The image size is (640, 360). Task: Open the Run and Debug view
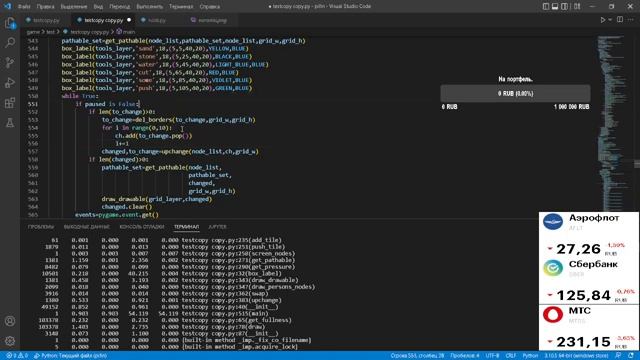10,82
